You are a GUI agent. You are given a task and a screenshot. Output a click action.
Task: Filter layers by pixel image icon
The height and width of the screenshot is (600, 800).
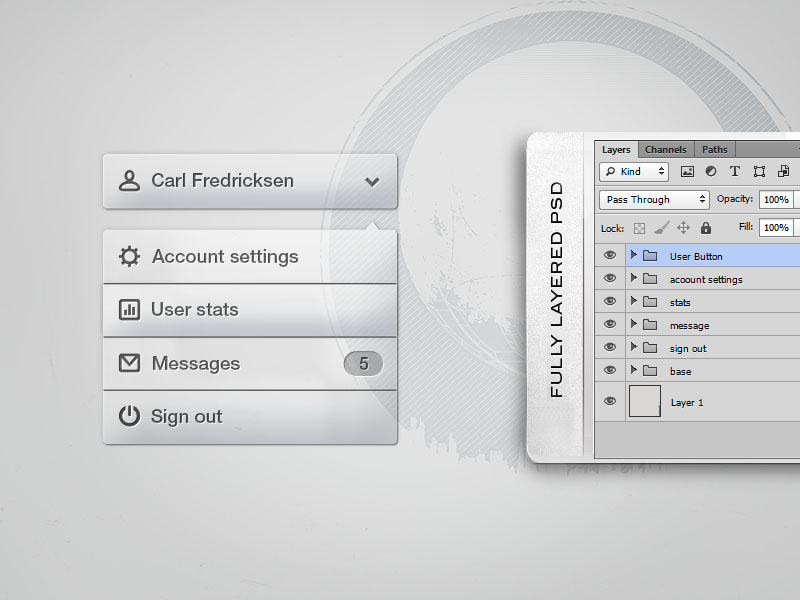click(687, 171)
